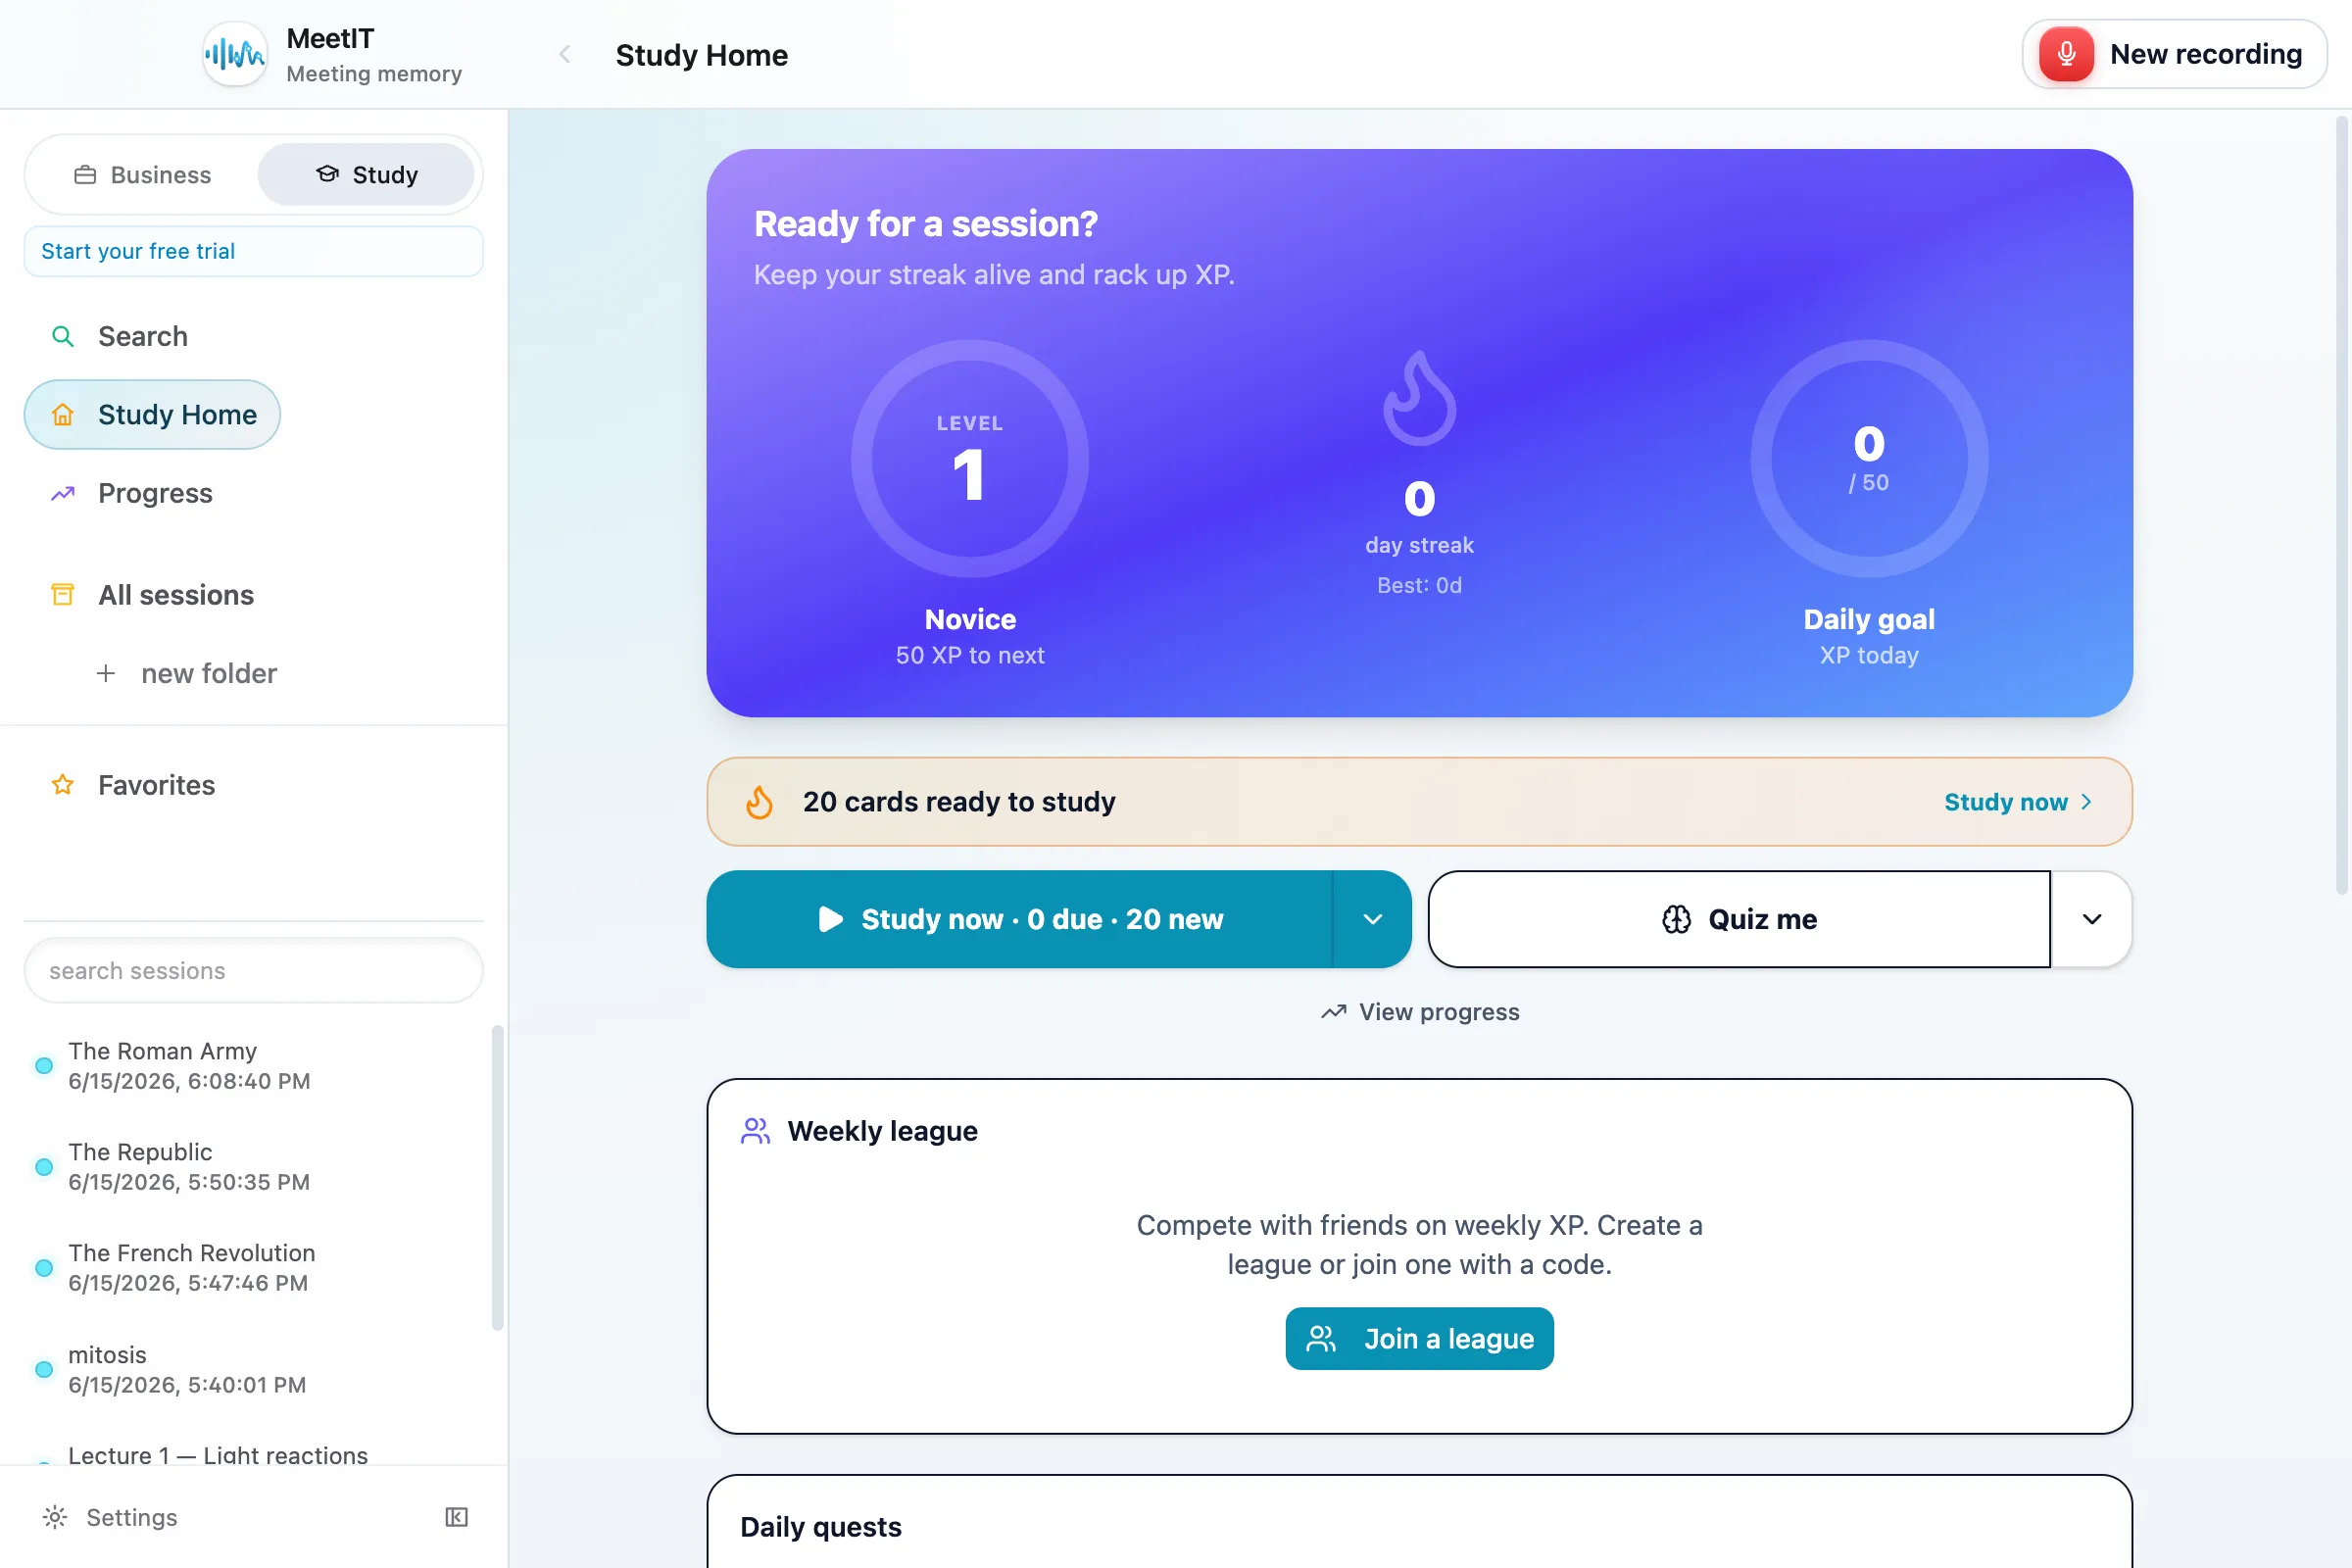
Task: Start a New recording
Action: [x=2174, y=54]
